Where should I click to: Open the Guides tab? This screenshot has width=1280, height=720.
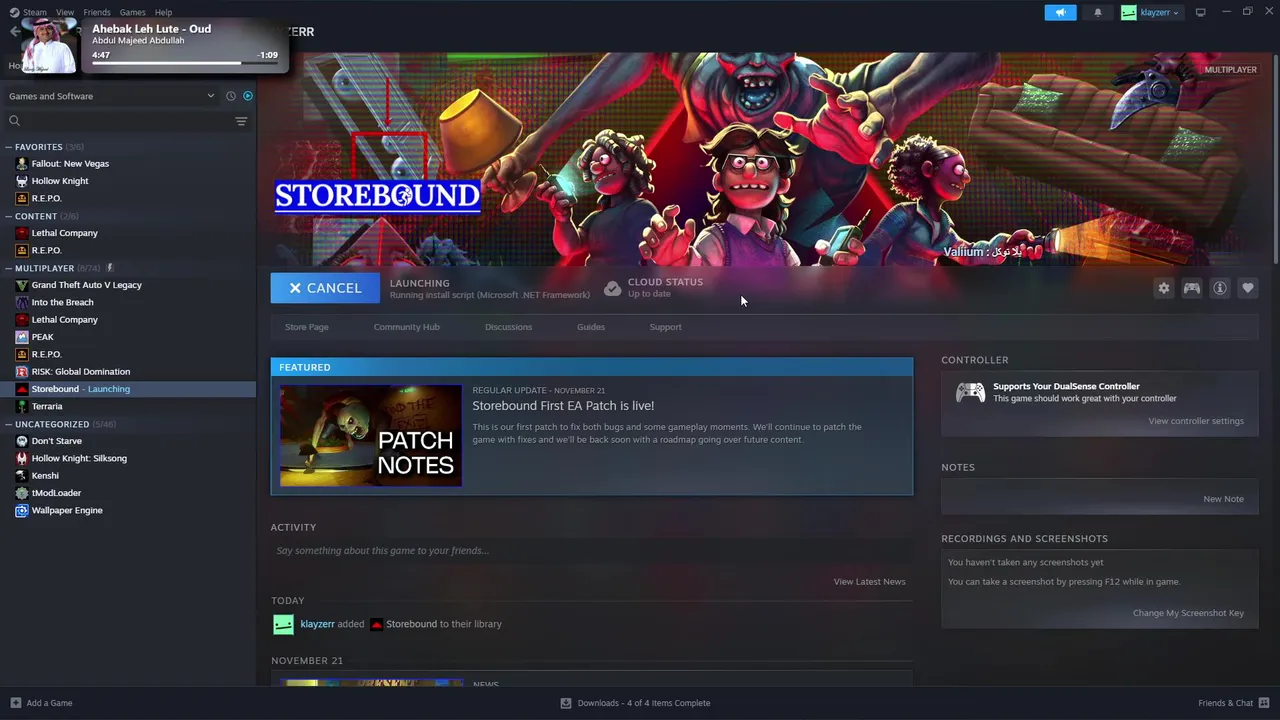click(590, 327)
